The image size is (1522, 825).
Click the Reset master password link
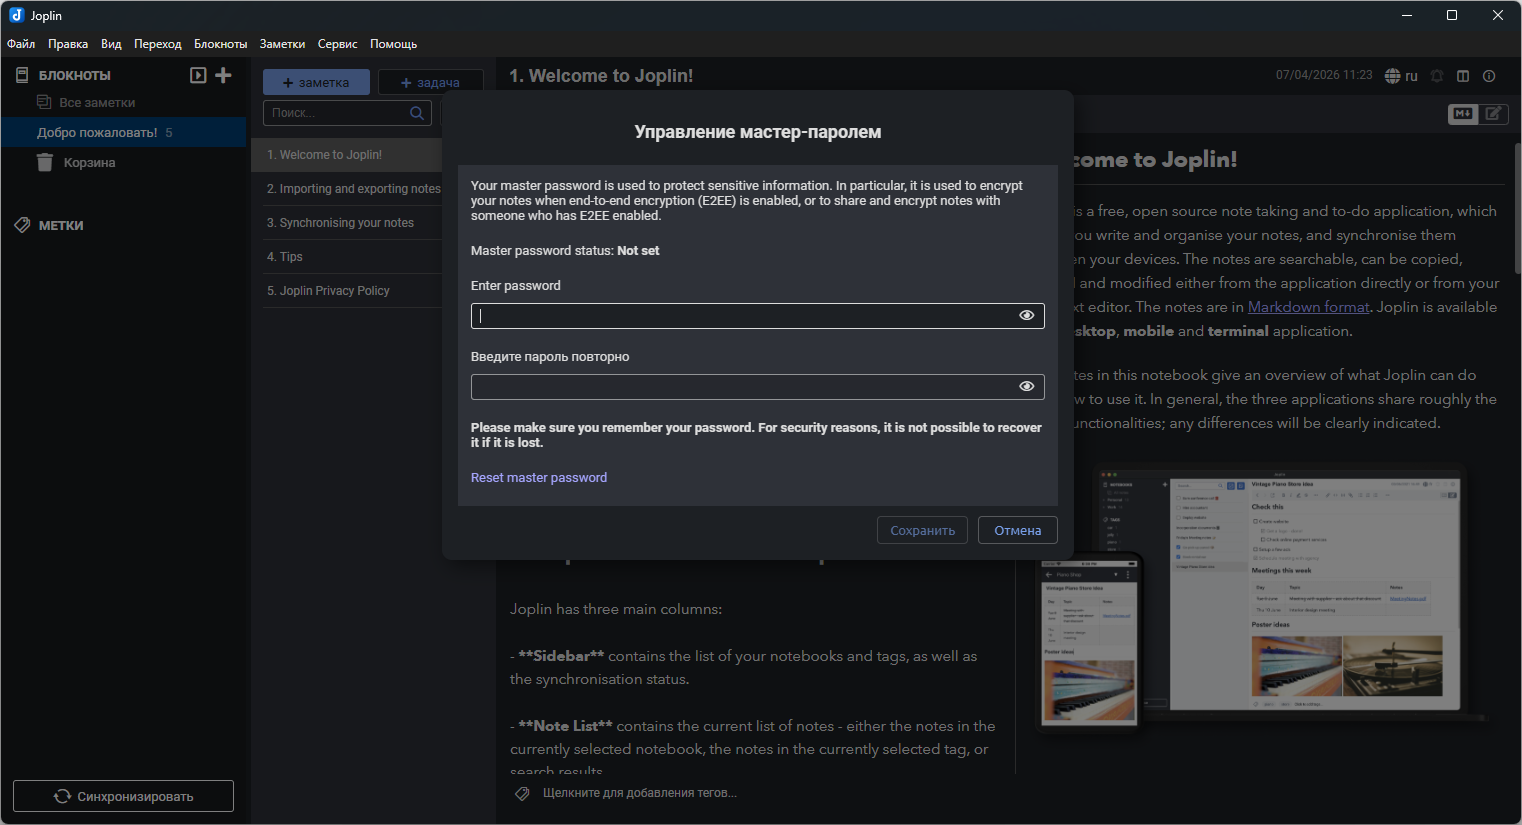point(539,478)
